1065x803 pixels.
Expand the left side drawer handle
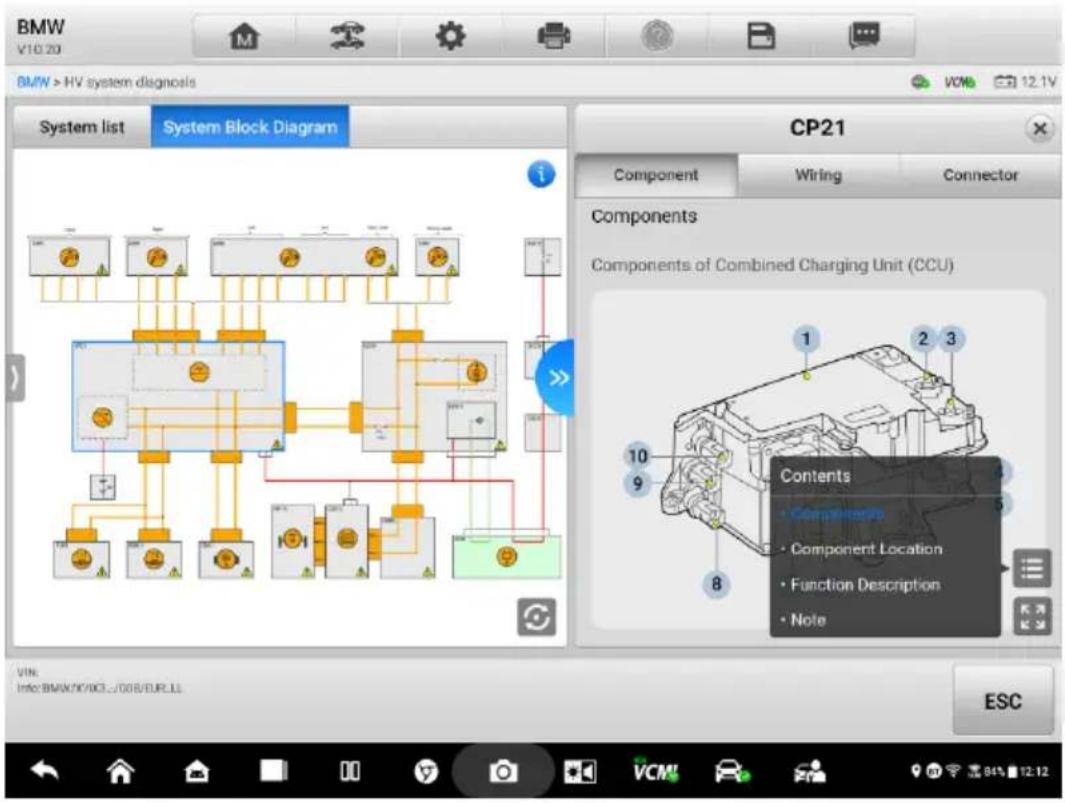pyautogui.click(x=15, y=378)
